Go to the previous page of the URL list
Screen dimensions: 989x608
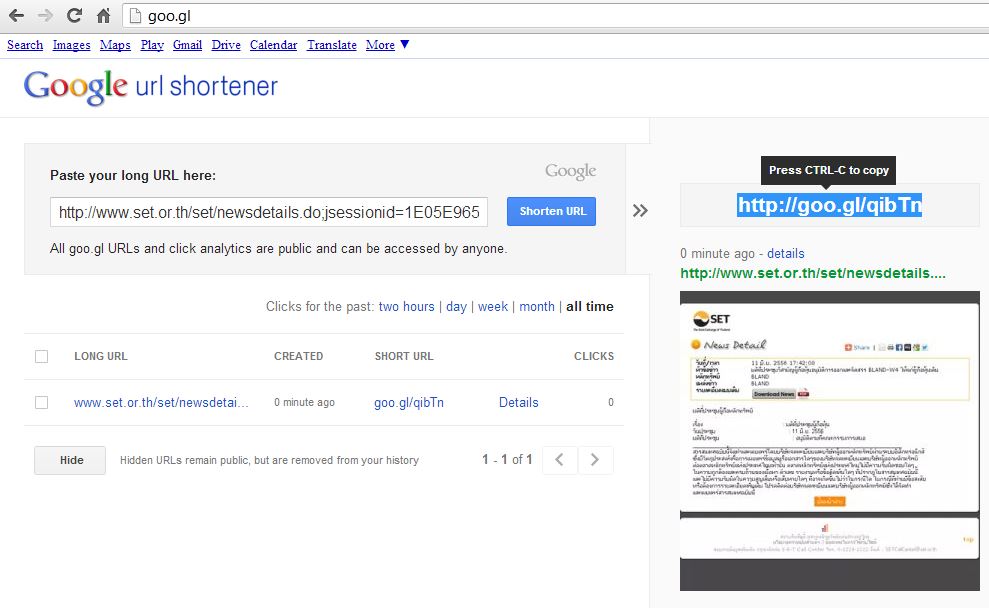click(559, 460)
